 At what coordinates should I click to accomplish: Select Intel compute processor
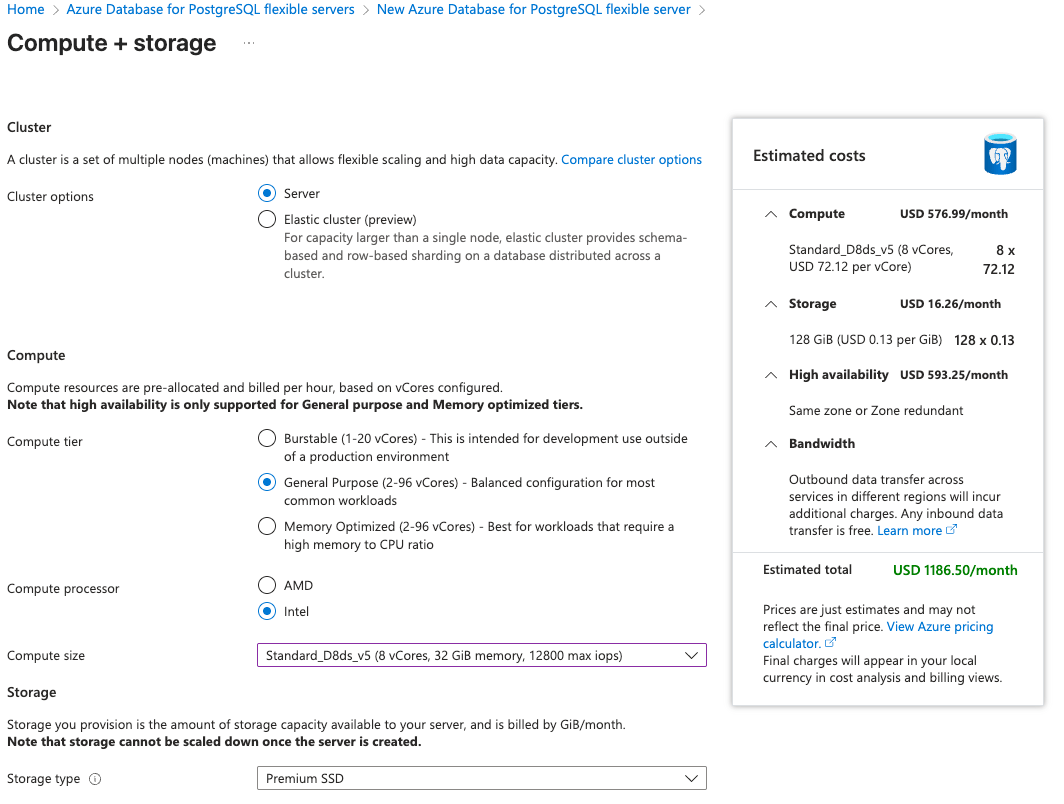click(x=267, y=612)
